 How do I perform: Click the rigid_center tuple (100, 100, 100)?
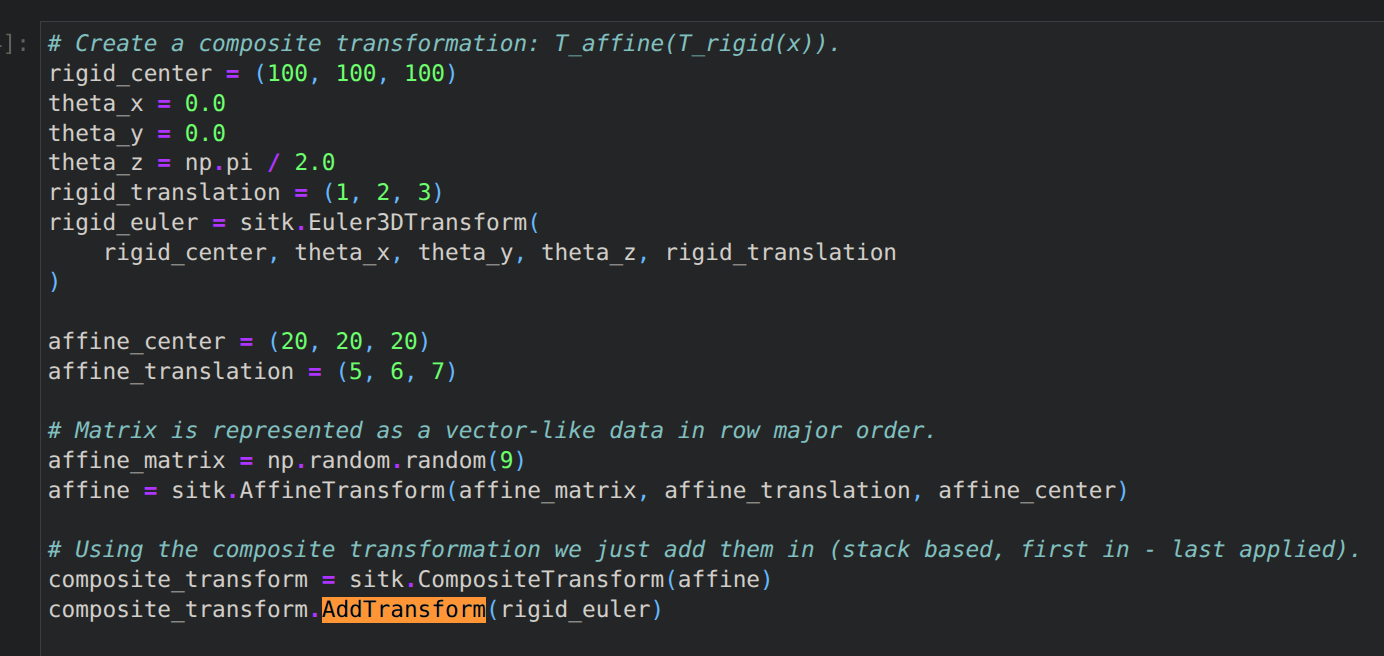coord(362,74)
